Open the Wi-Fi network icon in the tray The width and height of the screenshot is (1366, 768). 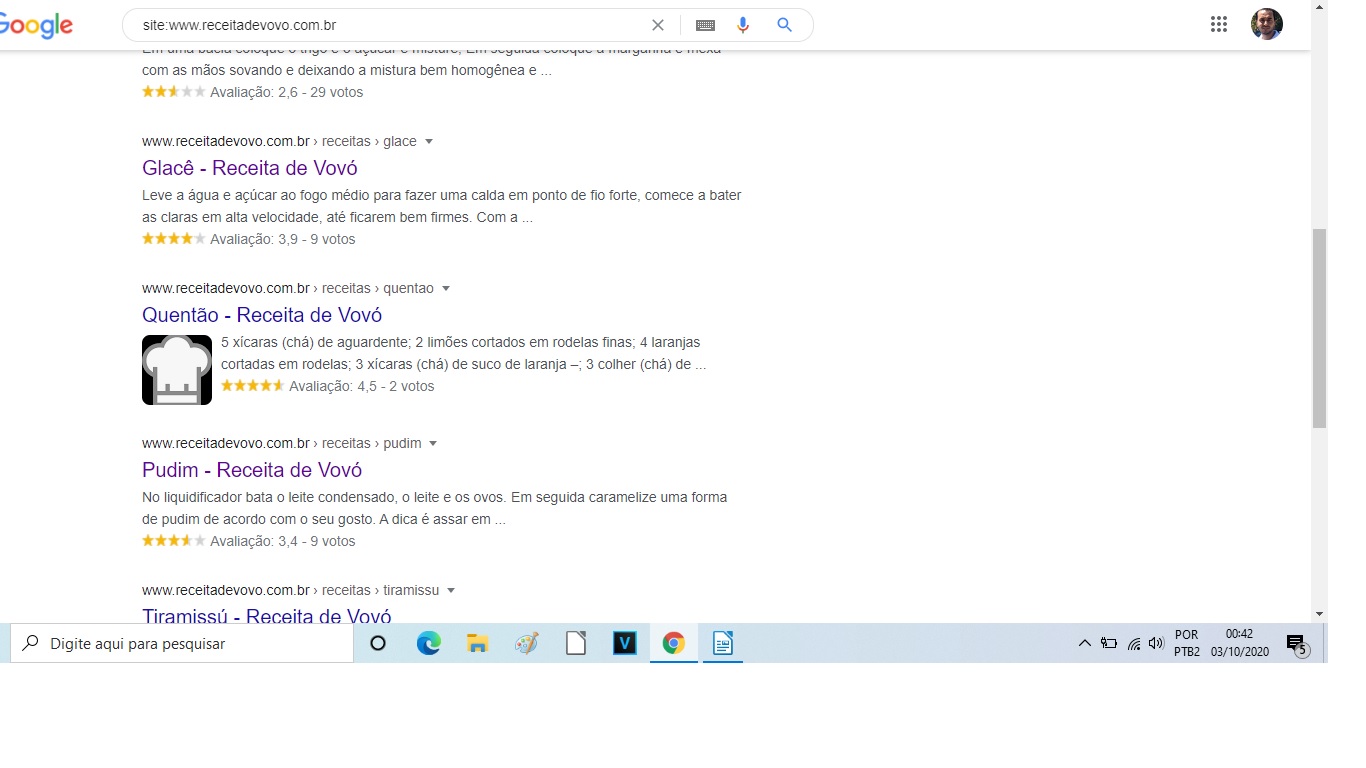click(x=1134, y=644)
